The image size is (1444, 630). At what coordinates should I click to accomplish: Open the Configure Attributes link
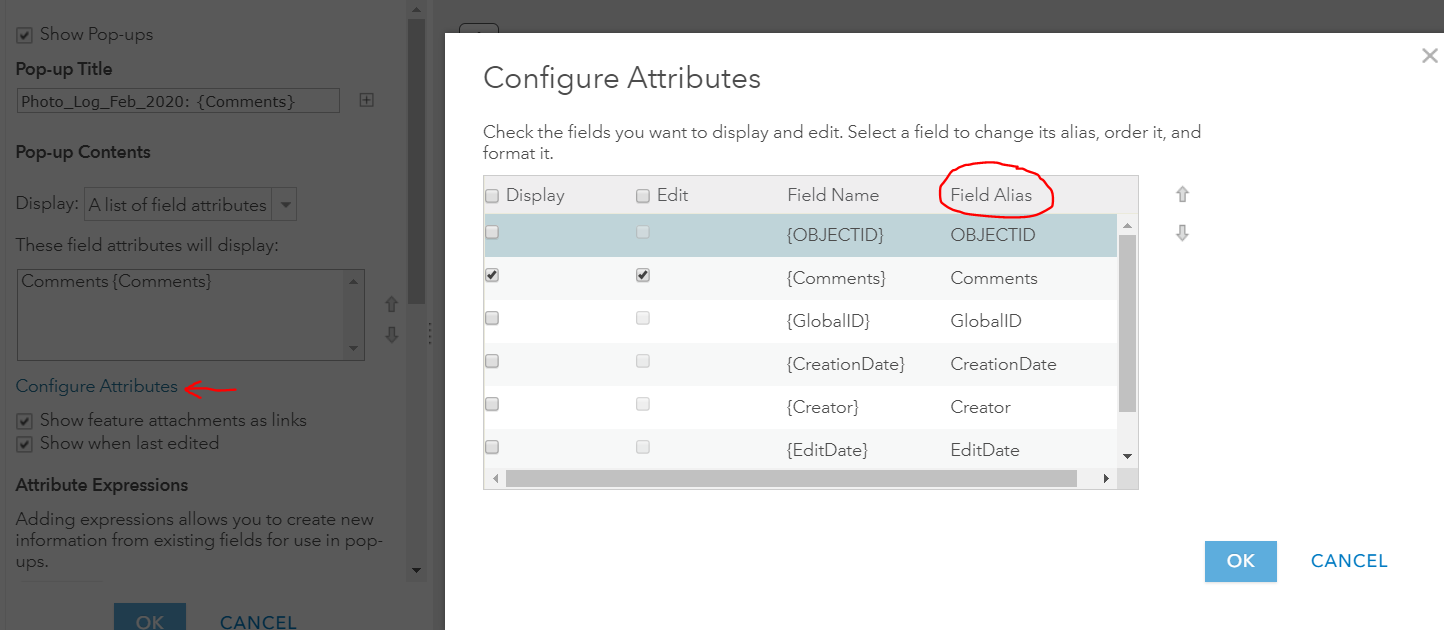pos(97,386)
